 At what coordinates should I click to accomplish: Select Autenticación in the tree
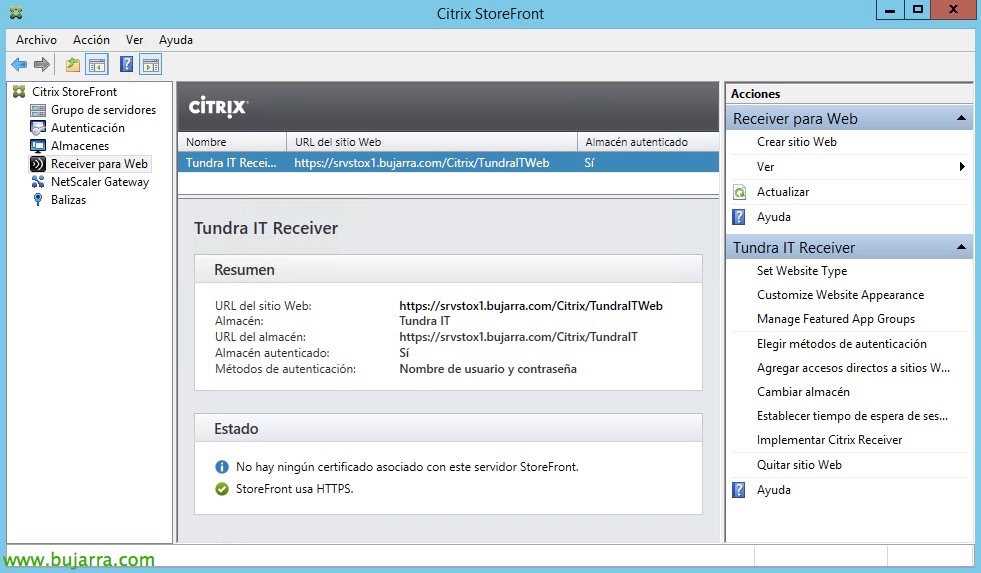pos(88,128)
